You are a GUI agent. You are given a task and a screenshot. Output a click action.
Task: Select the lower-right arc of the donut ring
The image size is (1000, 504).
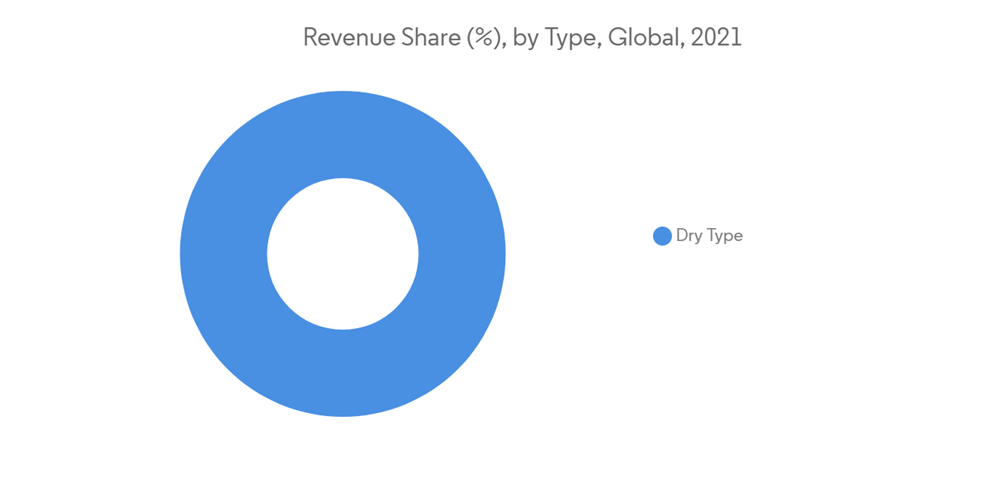[x=427, y=339]
